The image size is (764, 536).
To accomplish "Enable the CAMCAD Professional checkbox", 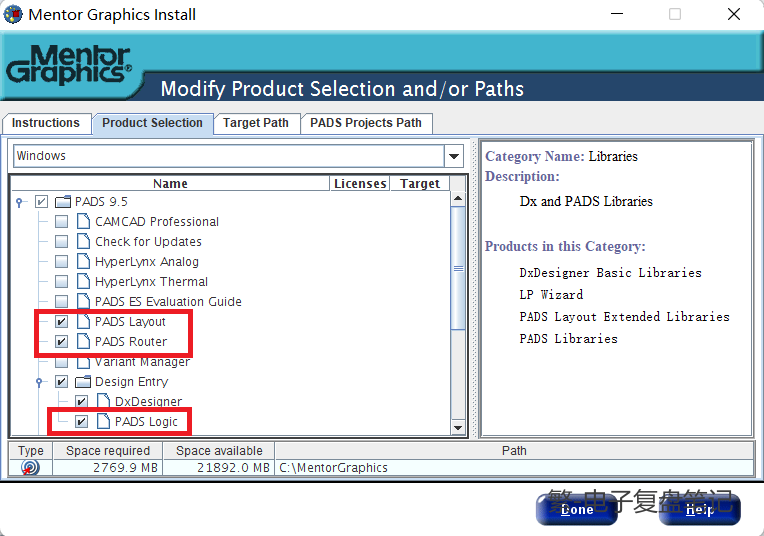I will (61, 221).
